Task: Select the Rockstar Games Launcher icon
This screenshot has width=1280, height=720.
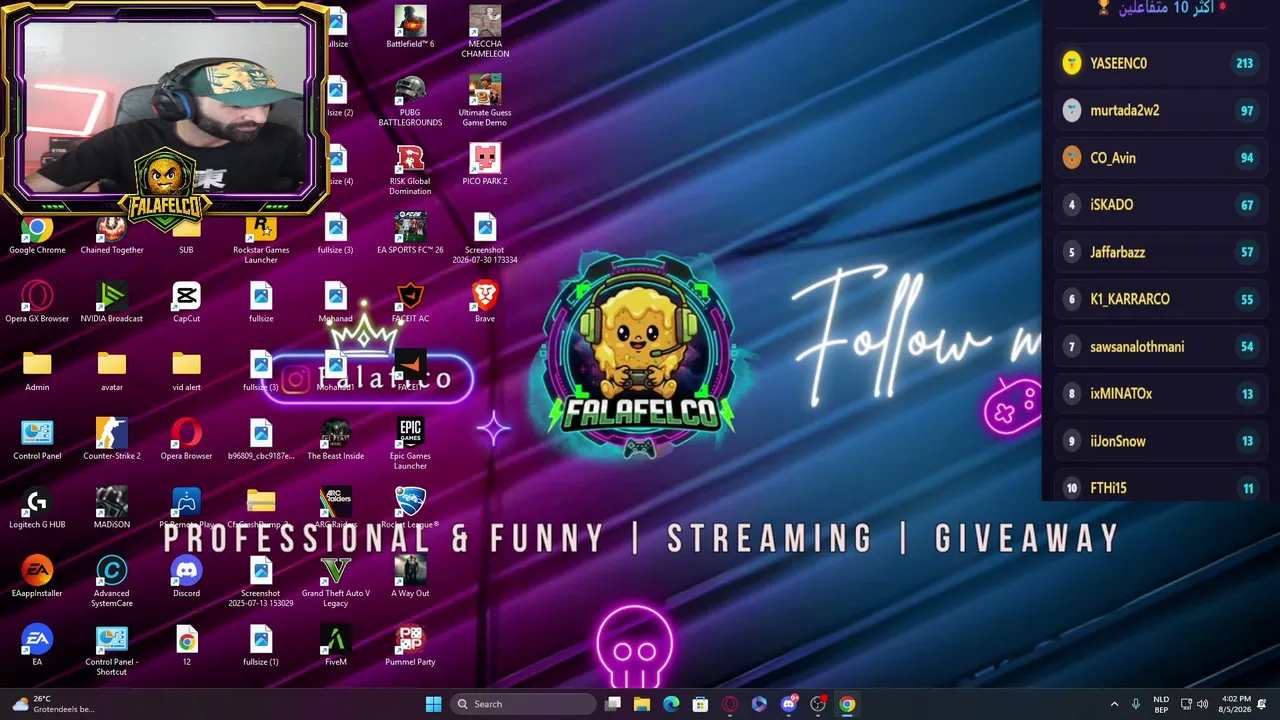Action: pyautogui.click(x=261, y=239)
